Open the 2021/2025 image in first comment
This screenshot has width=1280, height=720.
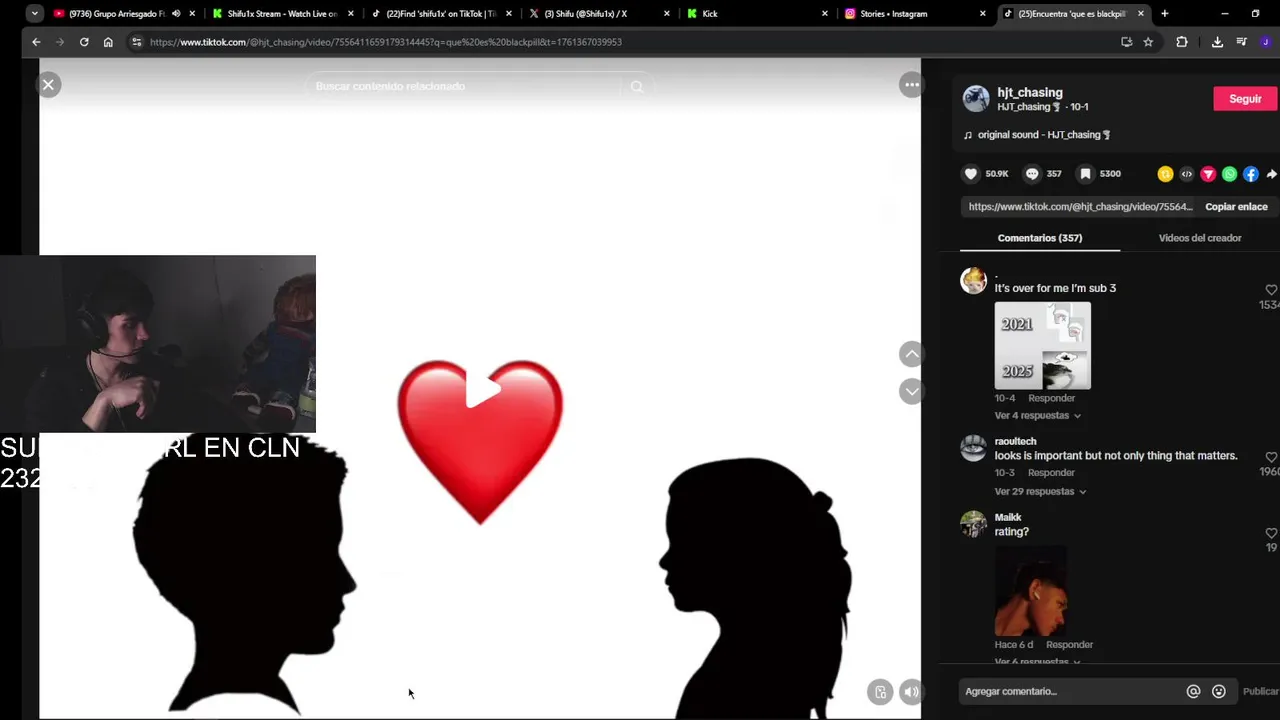[x=1042, y=346]
